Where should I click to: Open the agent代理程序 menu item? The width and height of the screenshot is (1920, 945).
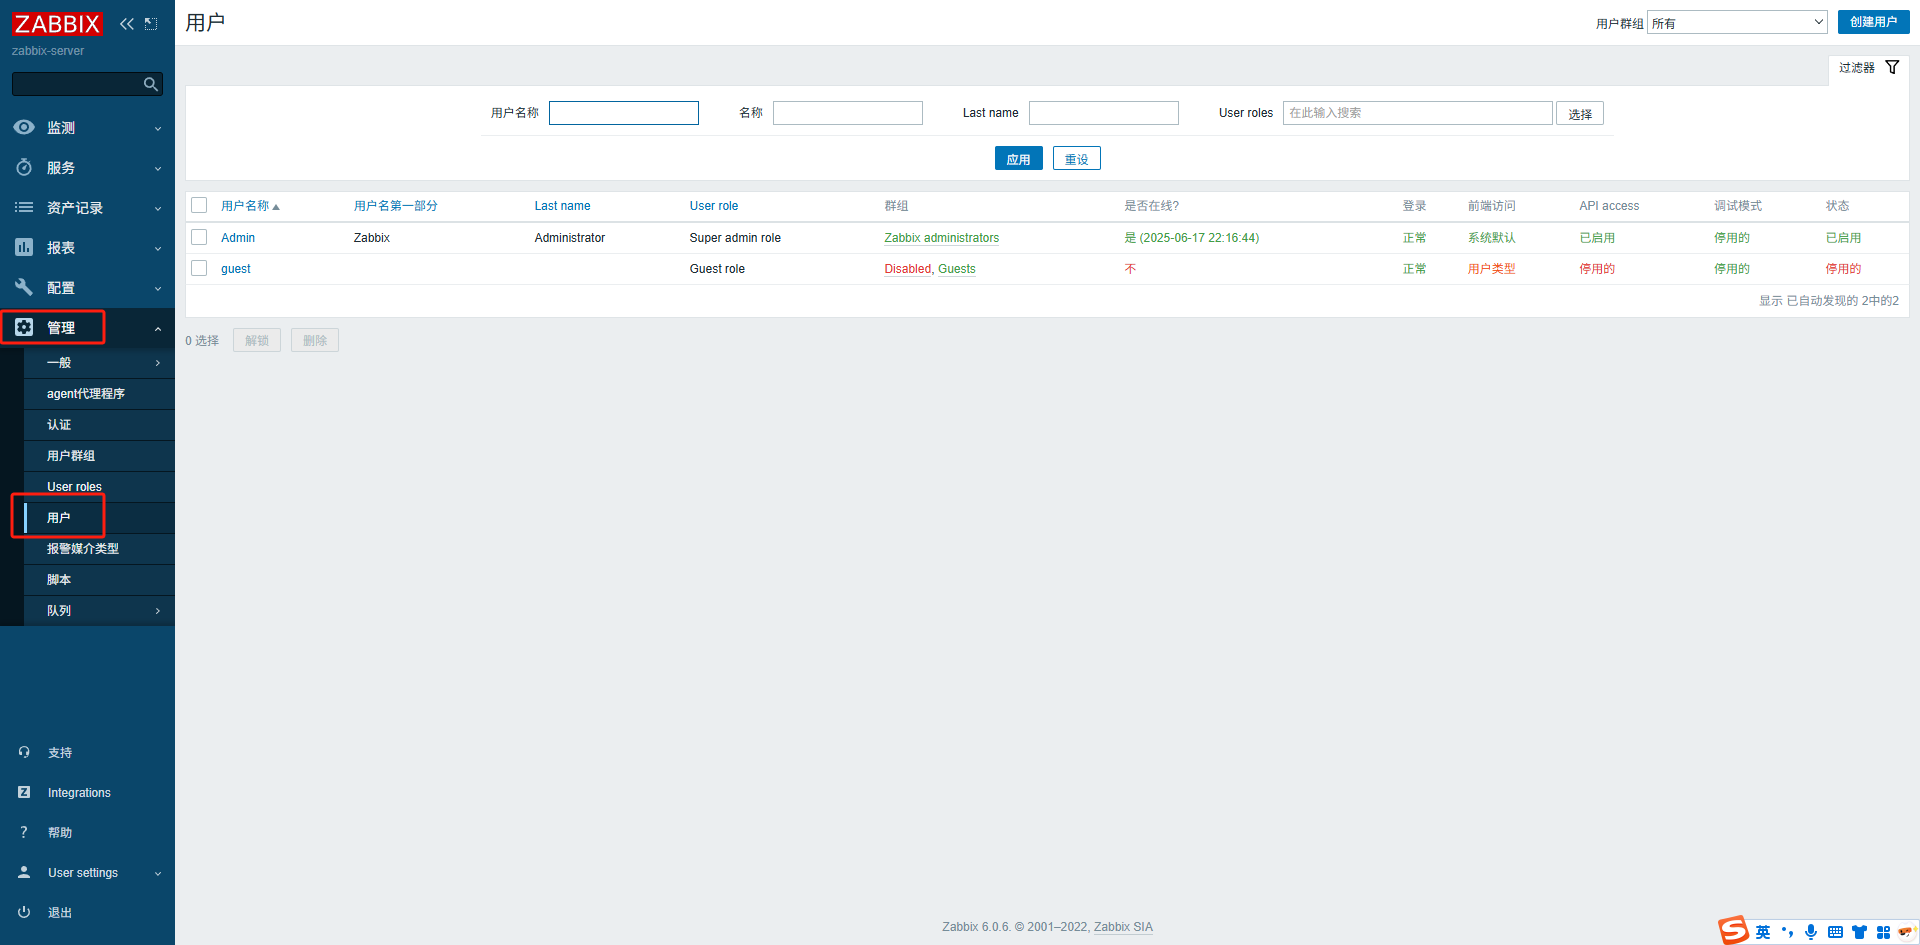(99, 393)
